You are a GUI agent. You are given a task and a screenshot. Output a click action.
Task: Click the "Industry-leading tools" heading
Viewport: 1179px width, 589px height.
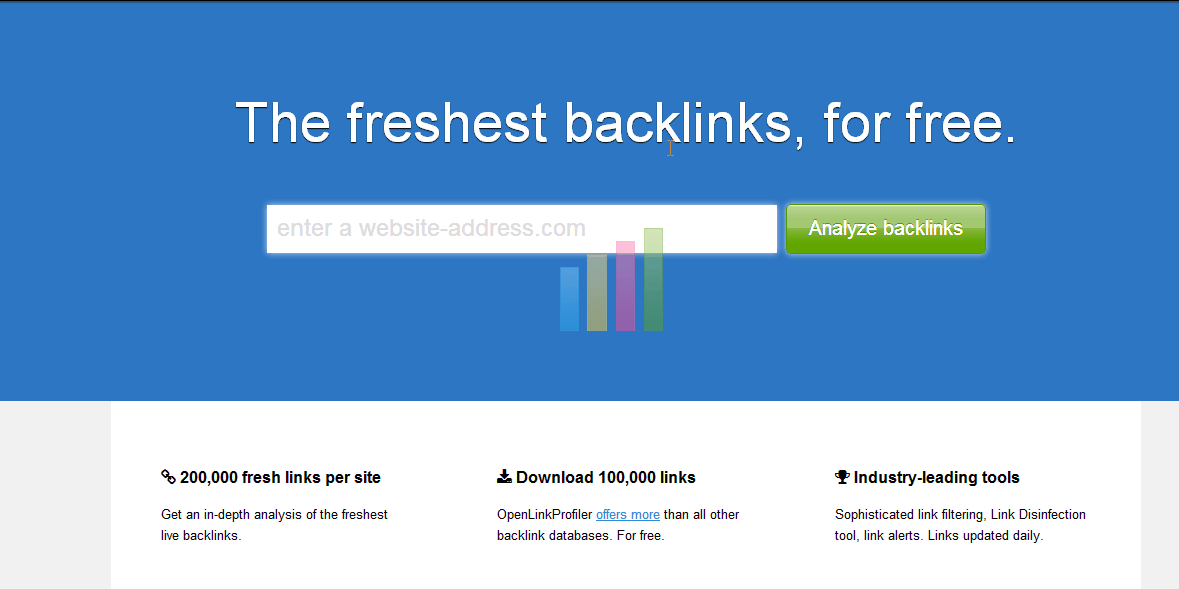[x=936, y=478]
